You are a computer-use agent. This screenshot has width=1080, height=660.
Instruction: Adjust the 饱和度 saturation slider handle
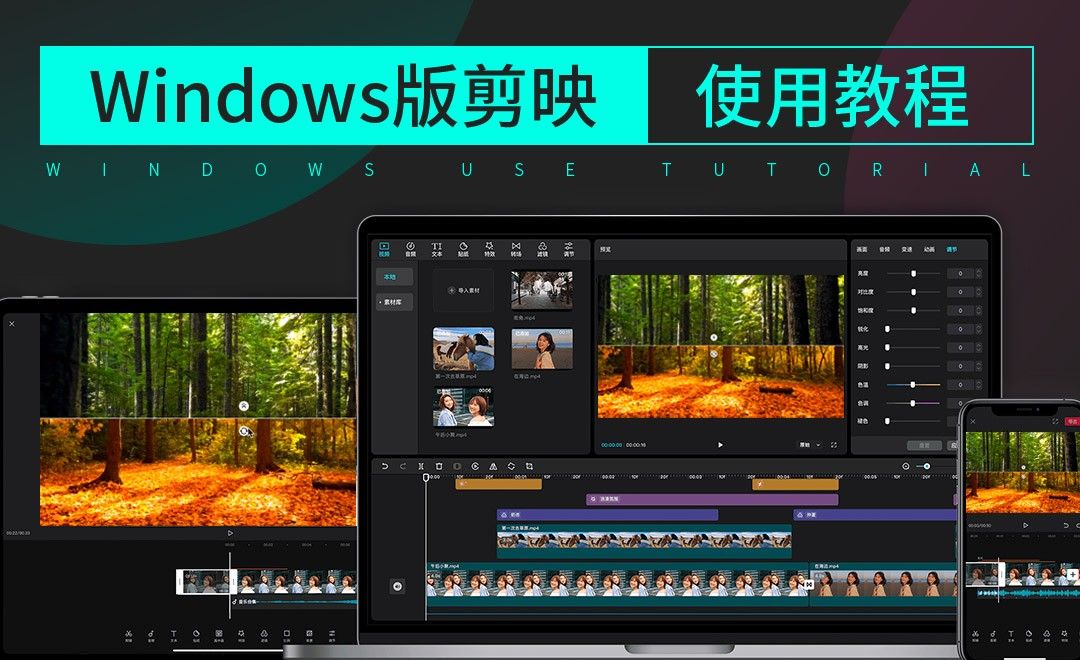coord(913,311)
